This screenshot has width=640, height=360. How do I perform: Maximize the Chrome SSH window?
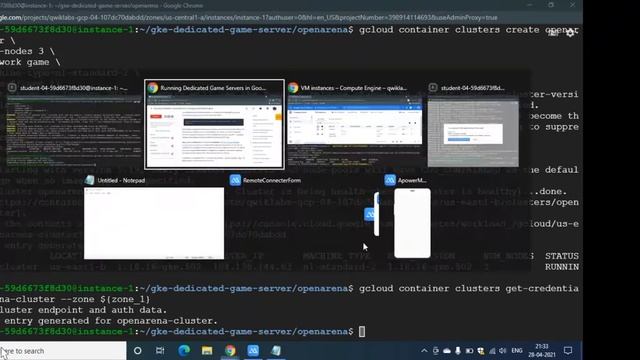[x=551, y=5]
